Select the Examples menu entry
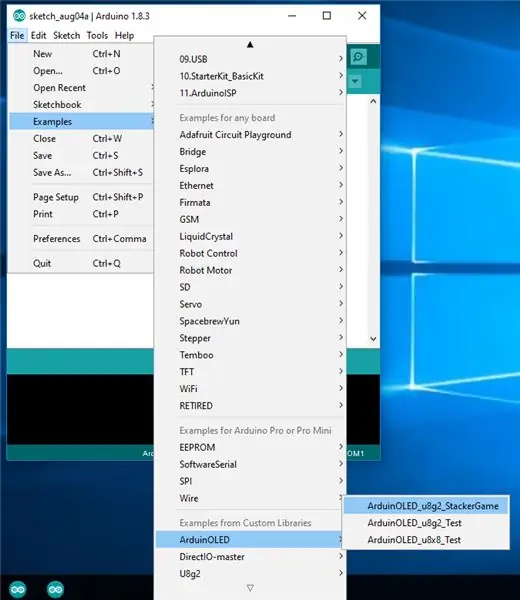520x600 pixels. (81, 121)
